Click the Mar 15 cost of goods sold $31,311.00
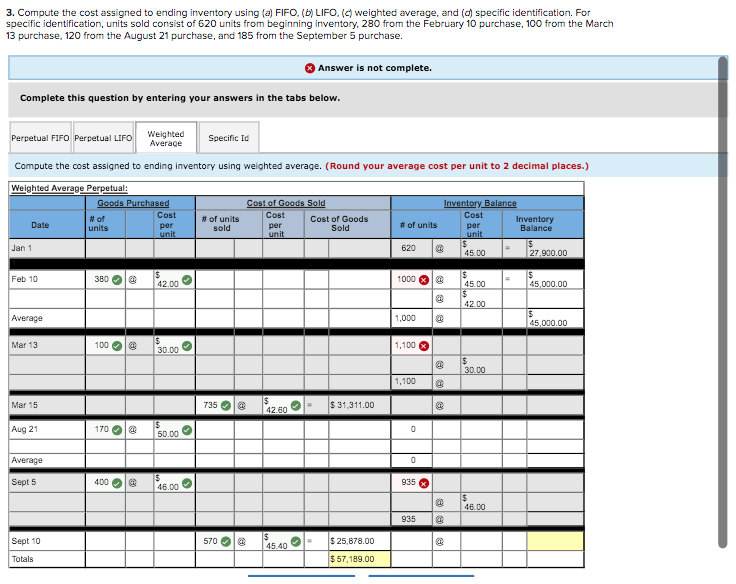 coord(360,405)
